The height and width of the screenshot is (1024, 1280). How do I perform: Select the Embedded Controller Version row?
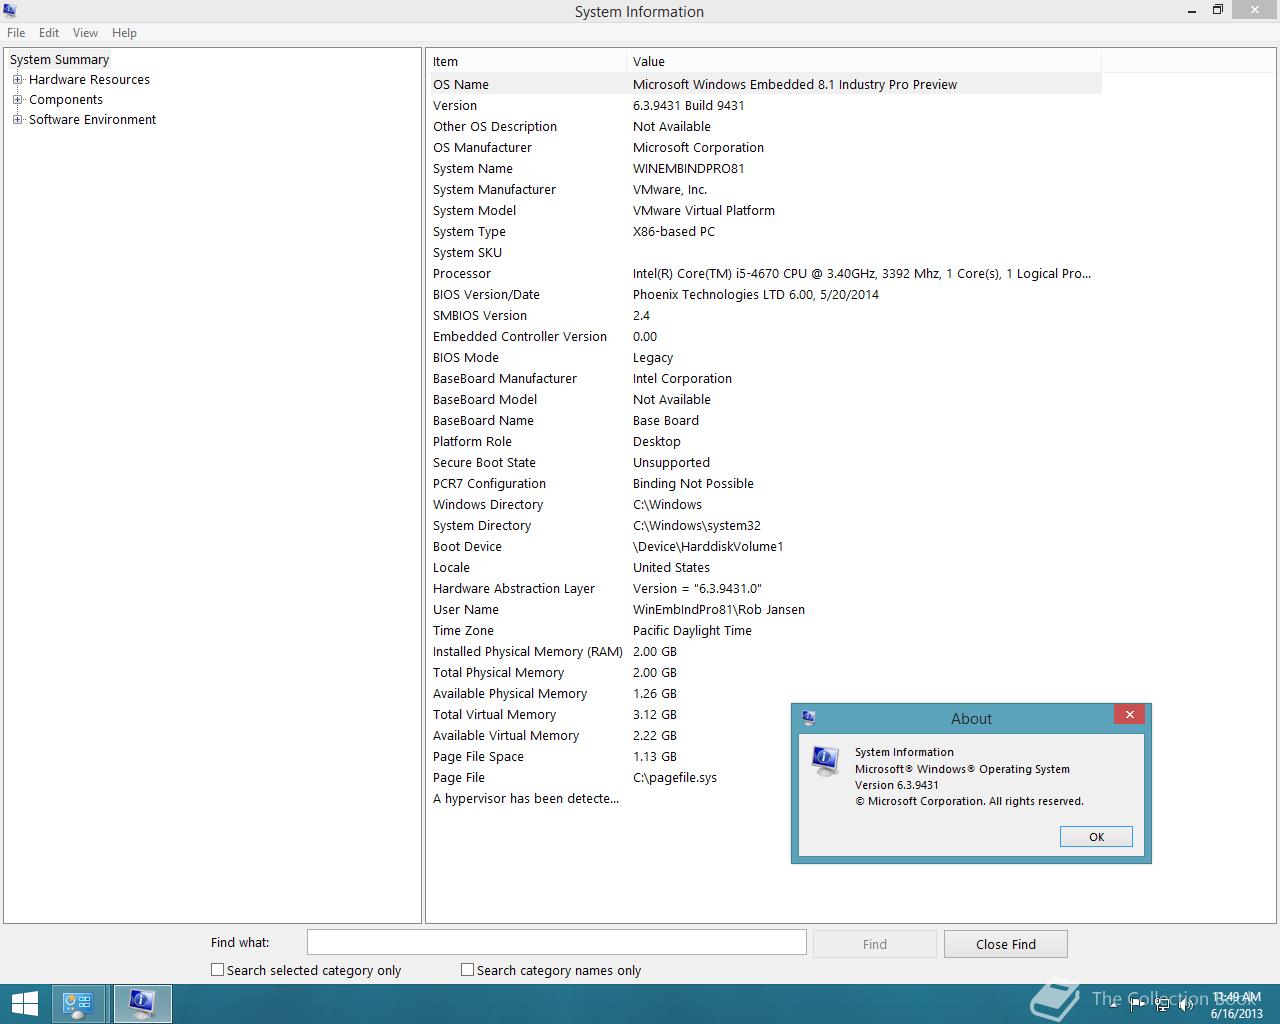pyautogui.click(x=766, y=336)
